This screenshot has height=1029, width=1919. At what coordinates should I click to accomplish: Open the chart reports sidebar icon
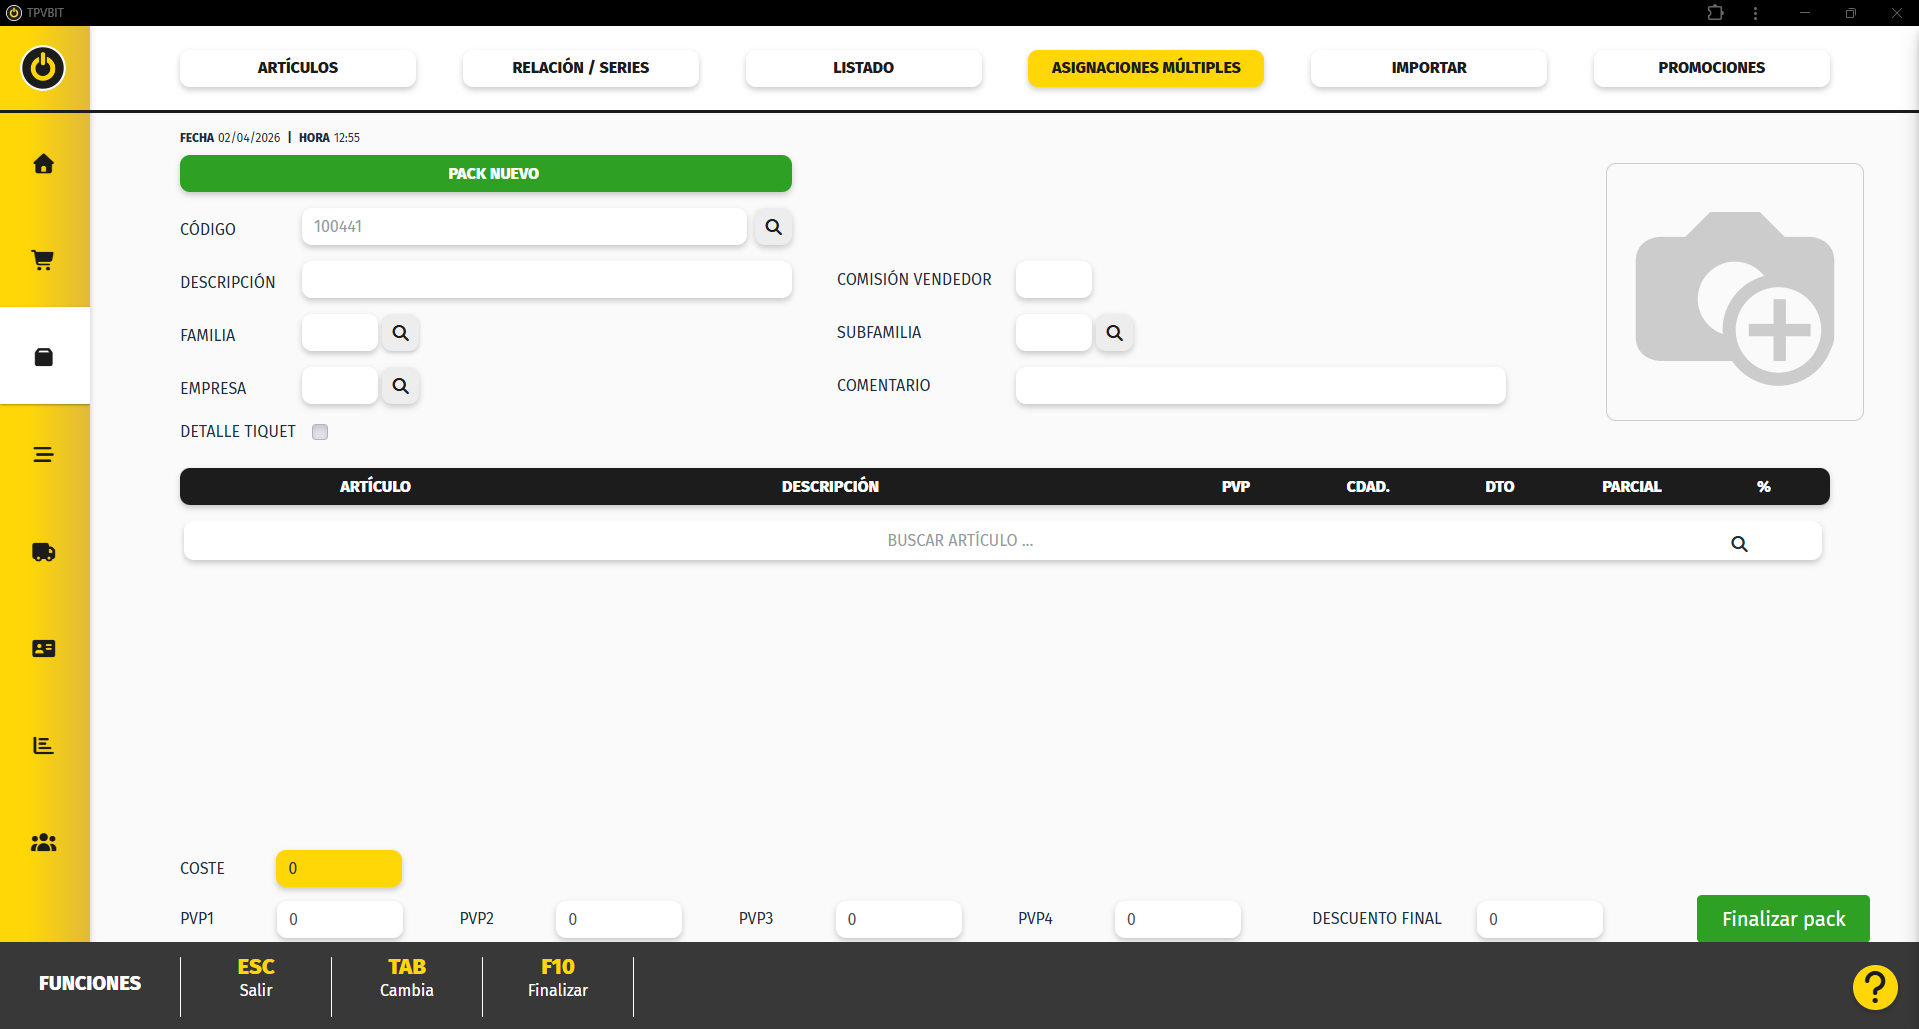[x=43, y=746]
